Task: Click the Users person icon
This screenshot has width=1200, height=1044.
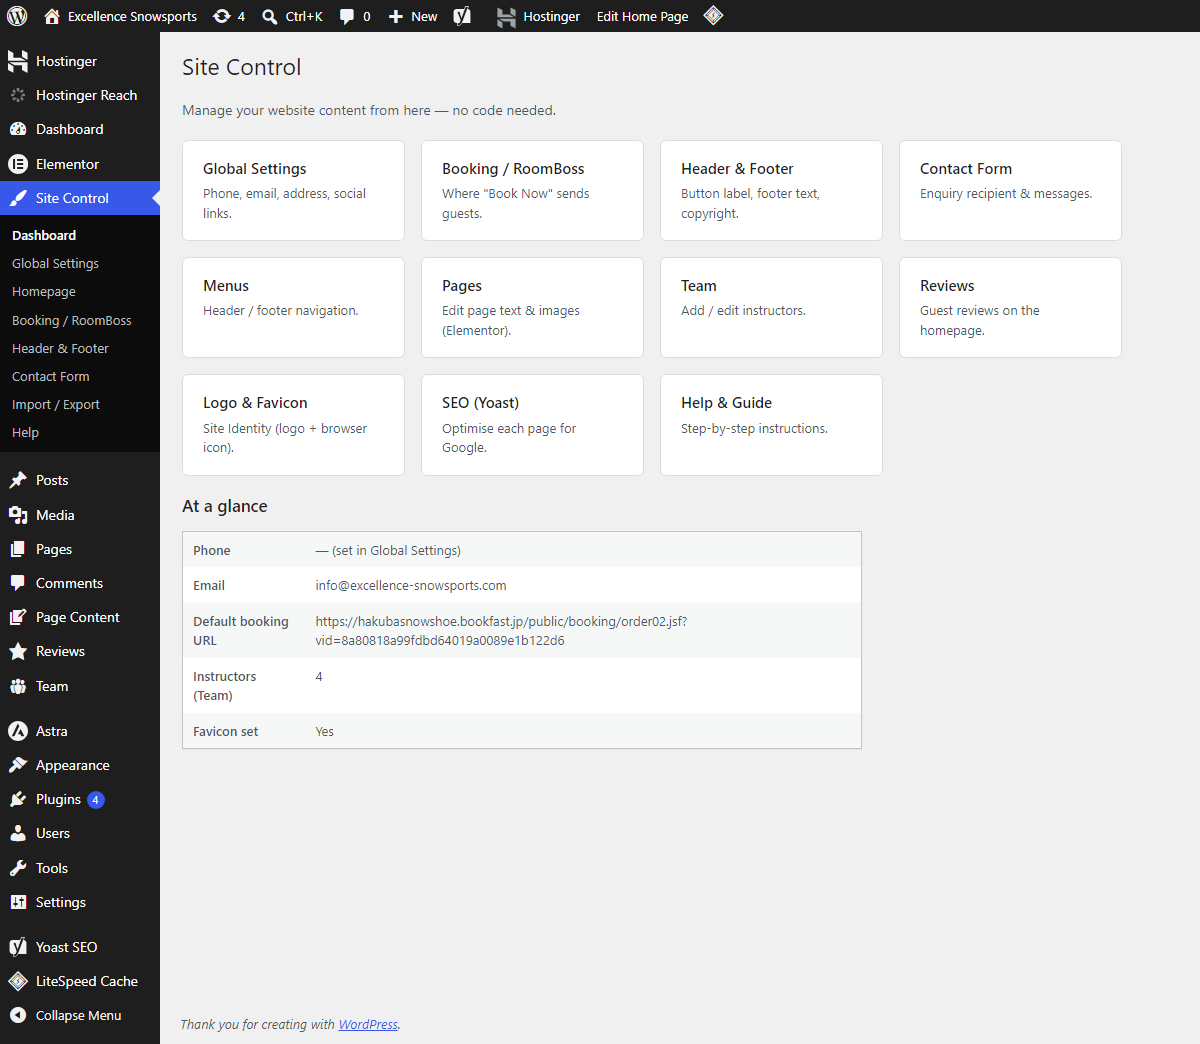Action: tap(18, 833)
